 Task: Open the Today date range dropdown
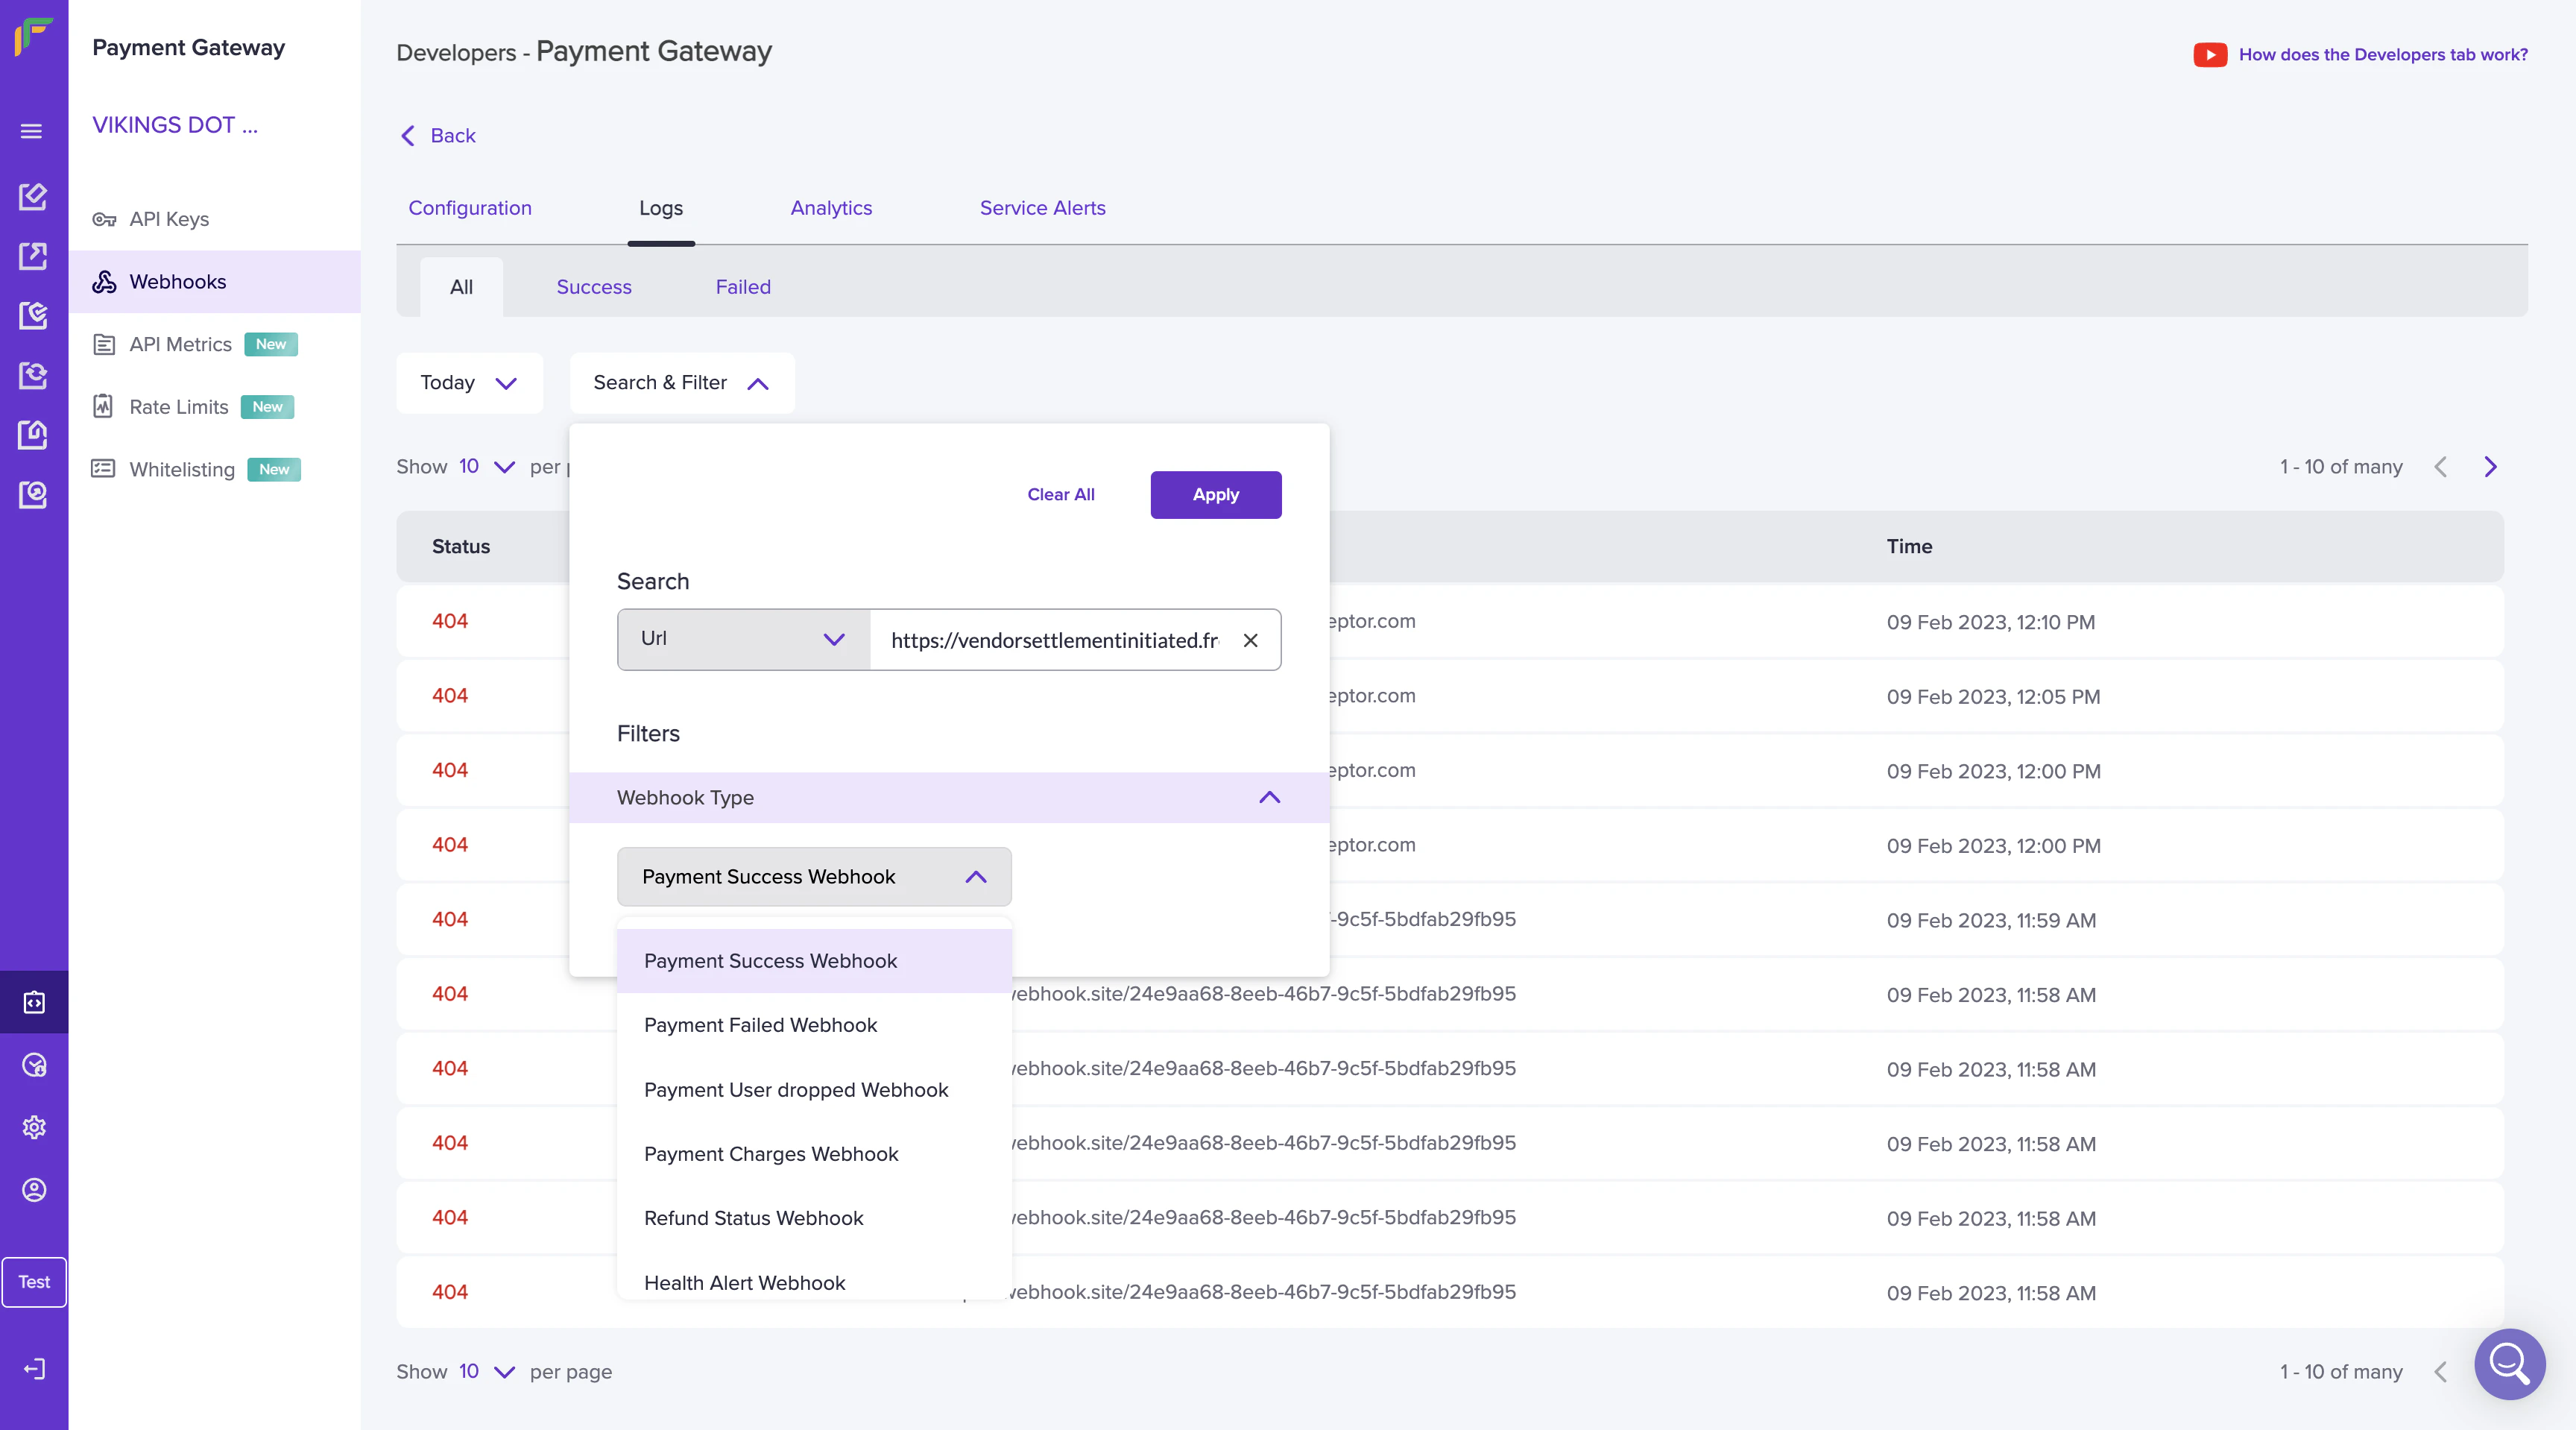pyautogui.click(x=469, y=383)
